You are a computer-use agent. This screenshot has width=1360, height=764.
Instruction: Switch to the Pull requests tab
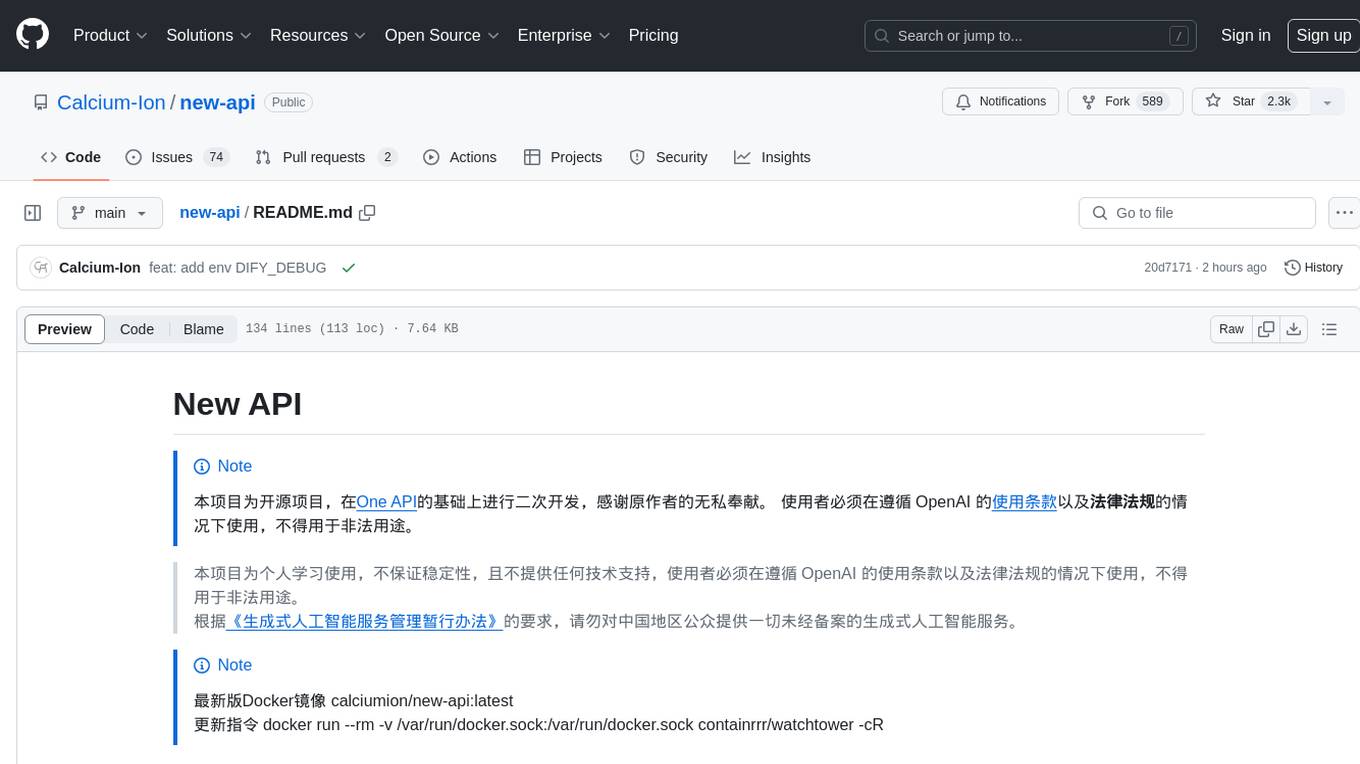326,157
